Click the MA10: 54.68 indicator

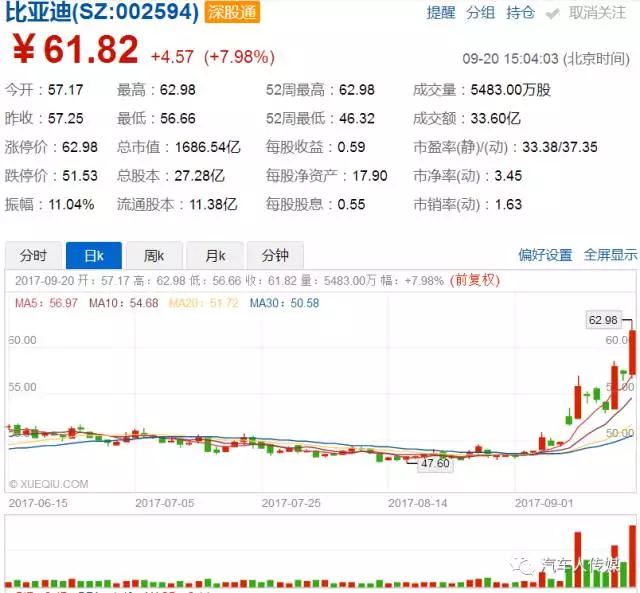(x=124, y=303)
